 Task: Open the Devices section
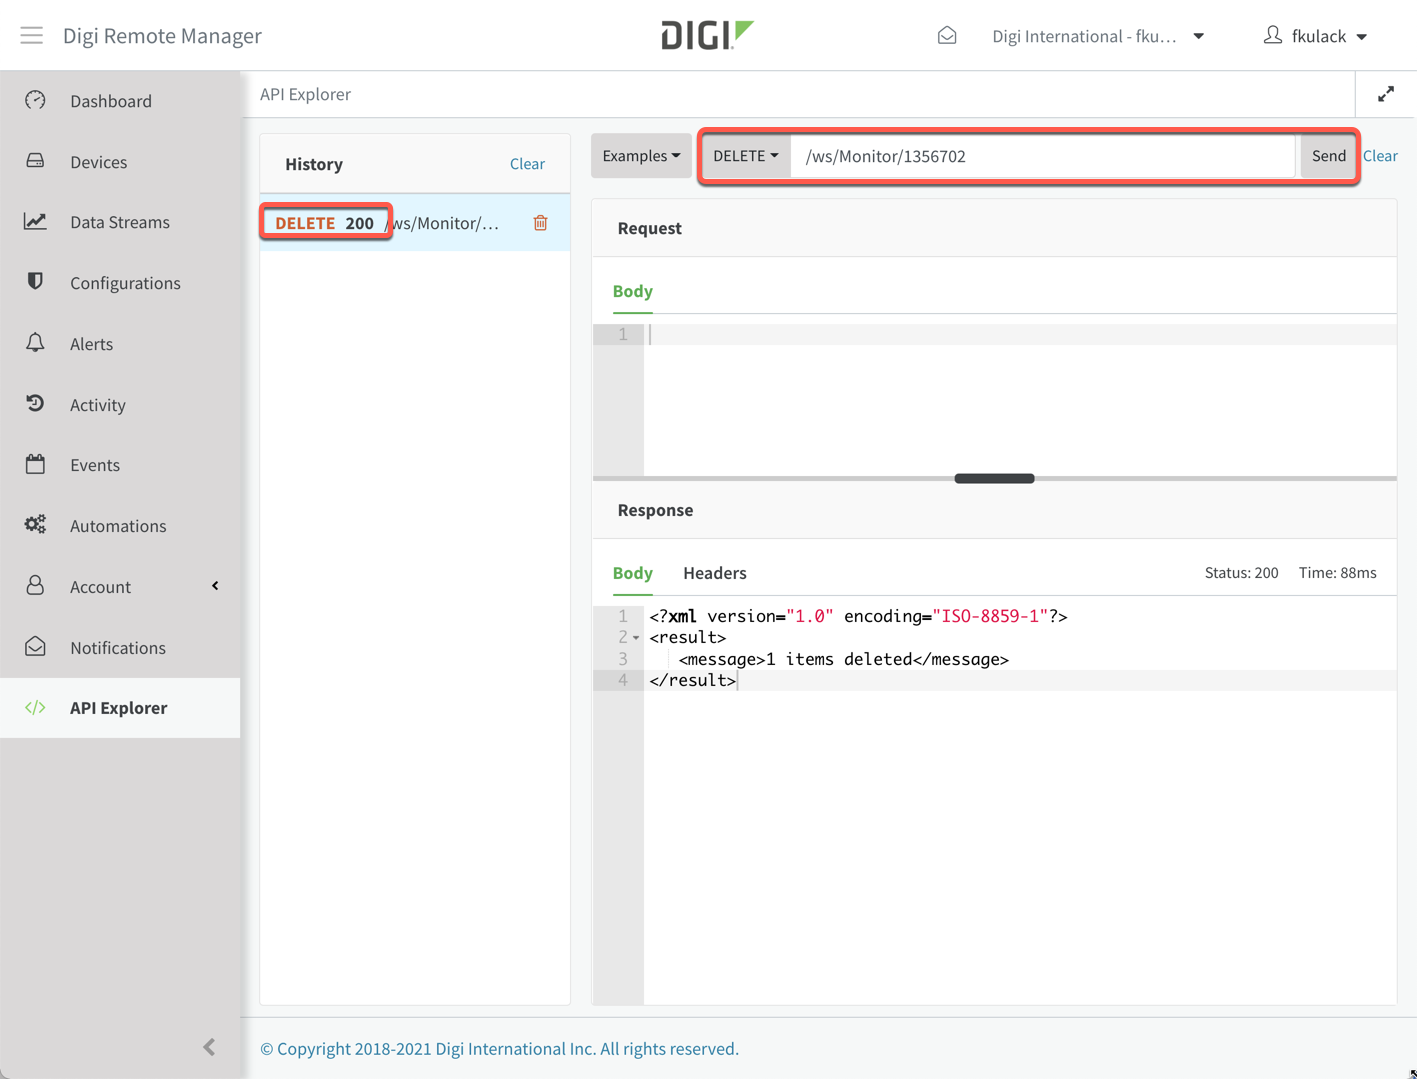pos(97,161)
